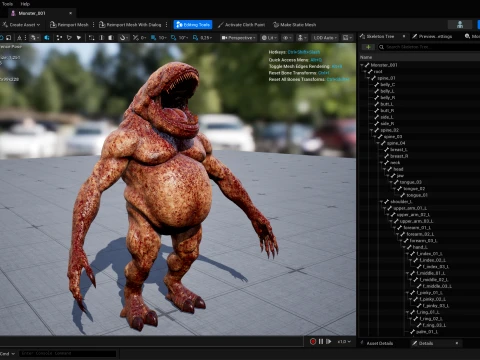Collapse the neck bone
Screen dimensions: 480x360
[x=382, y=163]
